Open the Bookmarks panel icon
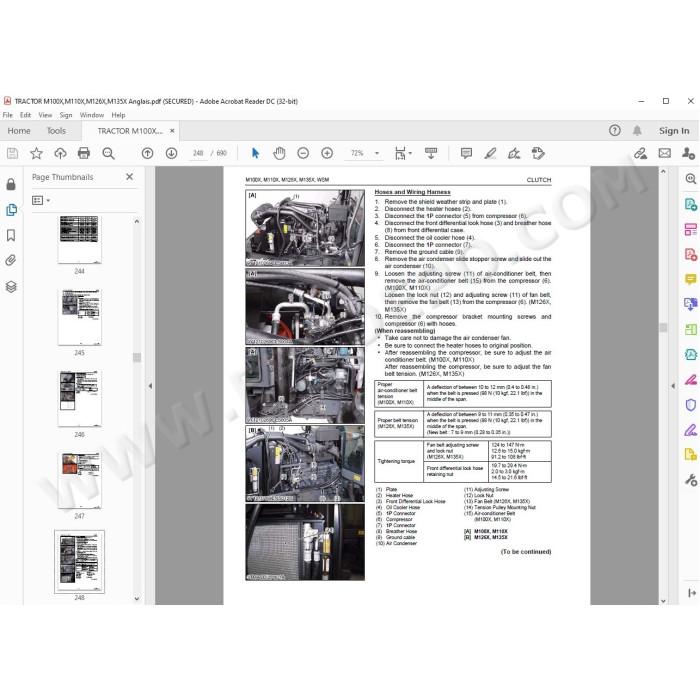Image resolution: width=700 pixels, height=700 pixels. [11, 235]
